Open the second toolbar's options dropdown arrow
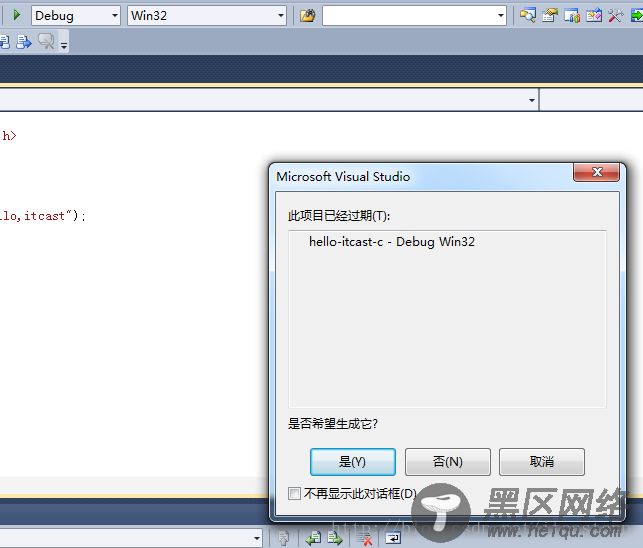This screenshot has width=643, height=548. (64, 45)
